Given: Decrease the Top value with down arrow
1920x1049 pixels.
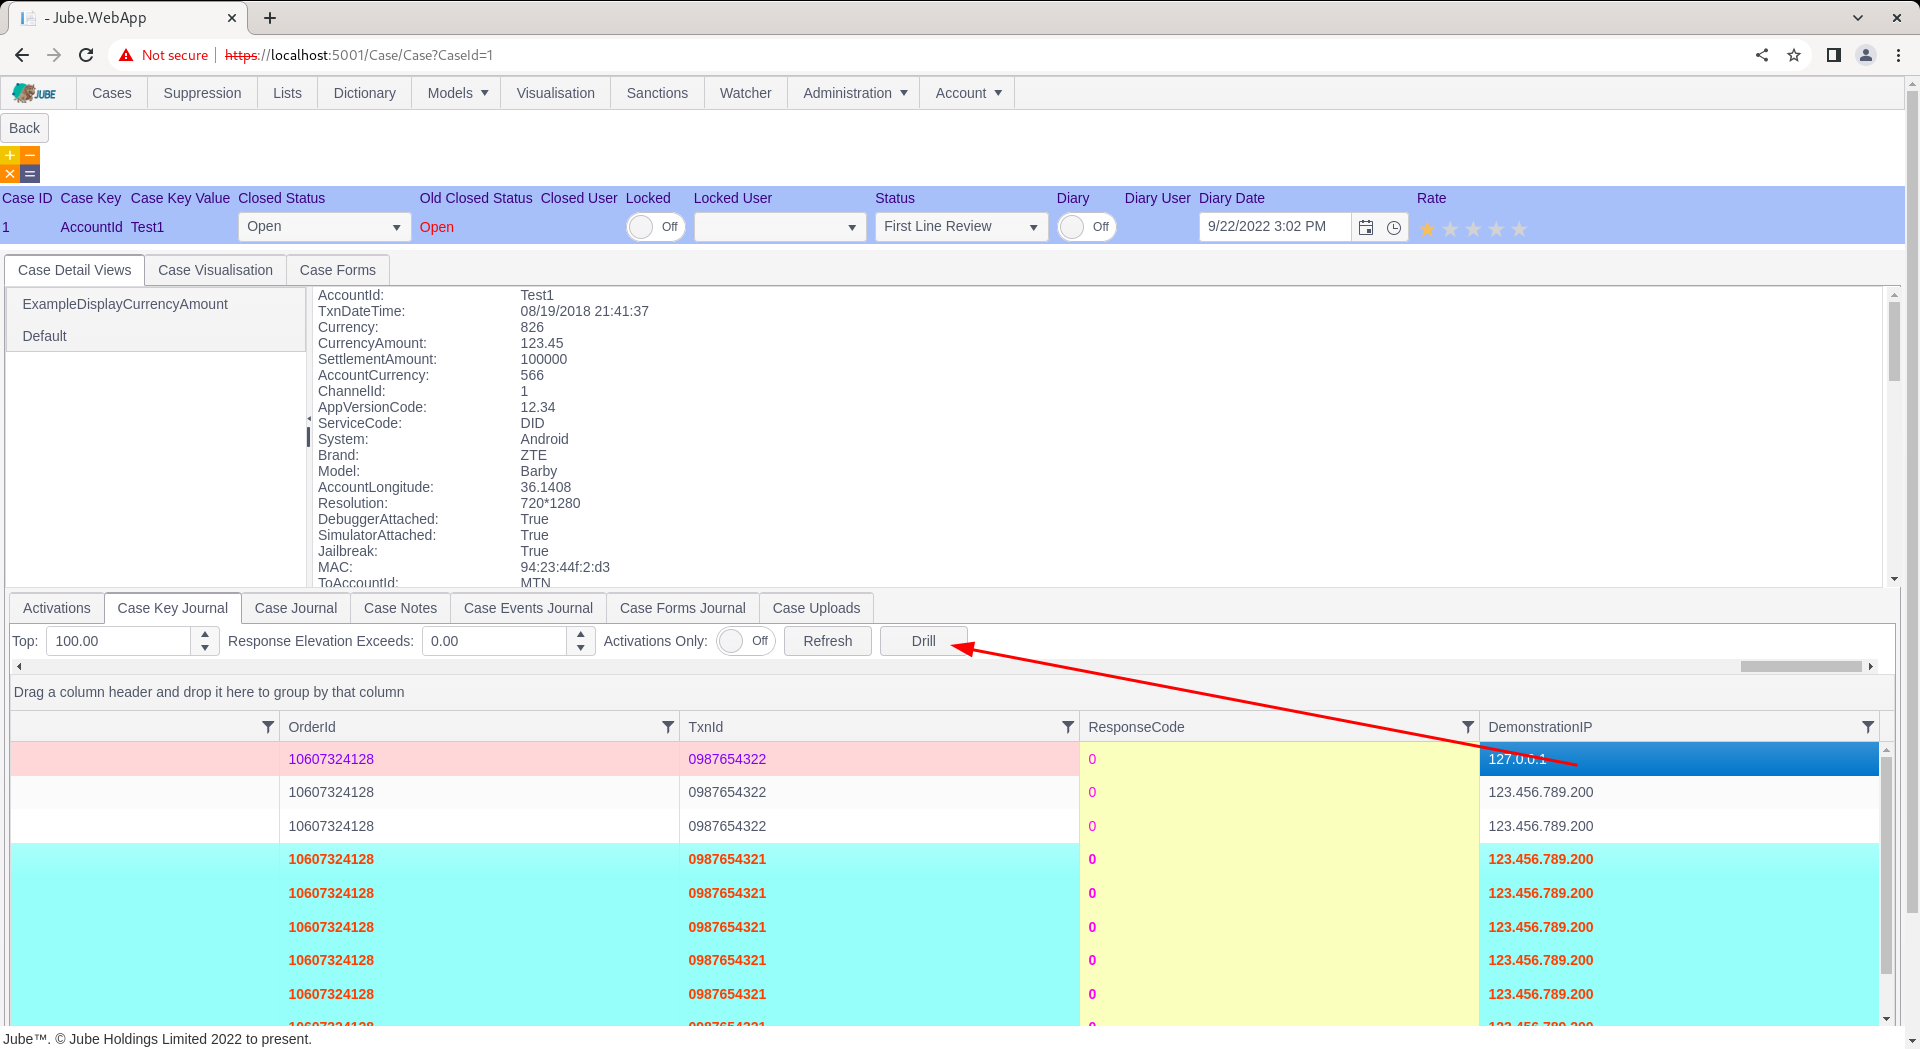Looking at the screenshot, I should (x=205, y=648).
